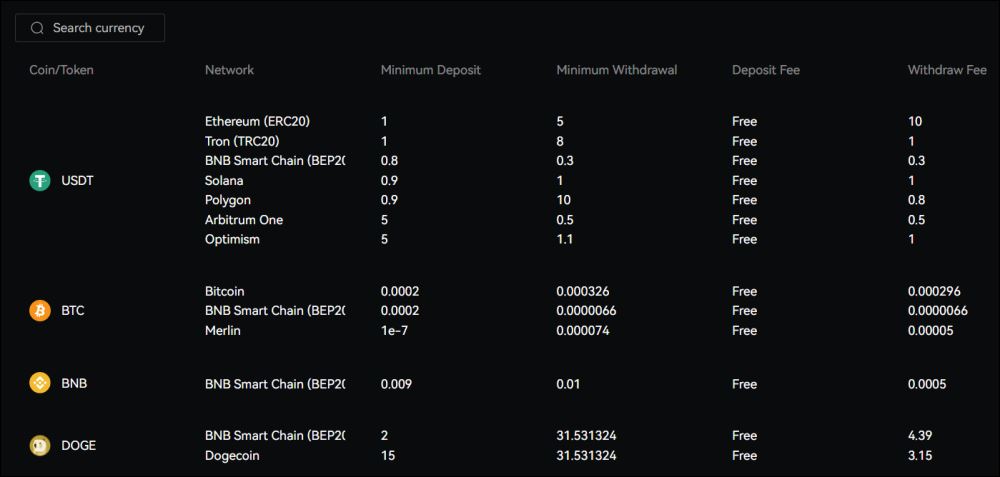Image resolution: width=1000 pixels, height=477 pixels.
Task: Click the Coin/Token column header
Action: [x=62, y=70]
